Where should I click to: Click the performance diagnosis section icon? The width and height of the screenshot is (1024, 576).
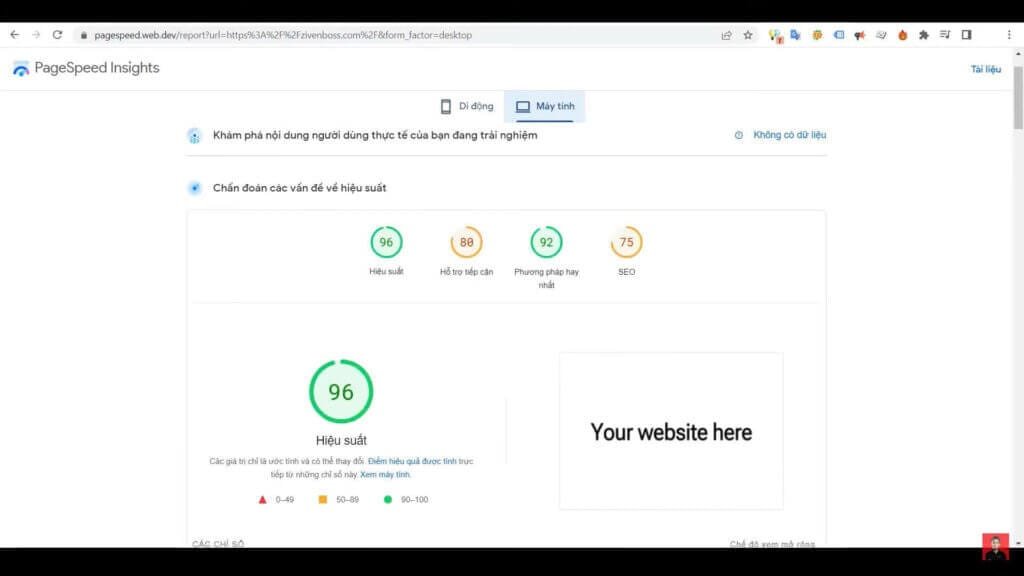click(194, 188)
